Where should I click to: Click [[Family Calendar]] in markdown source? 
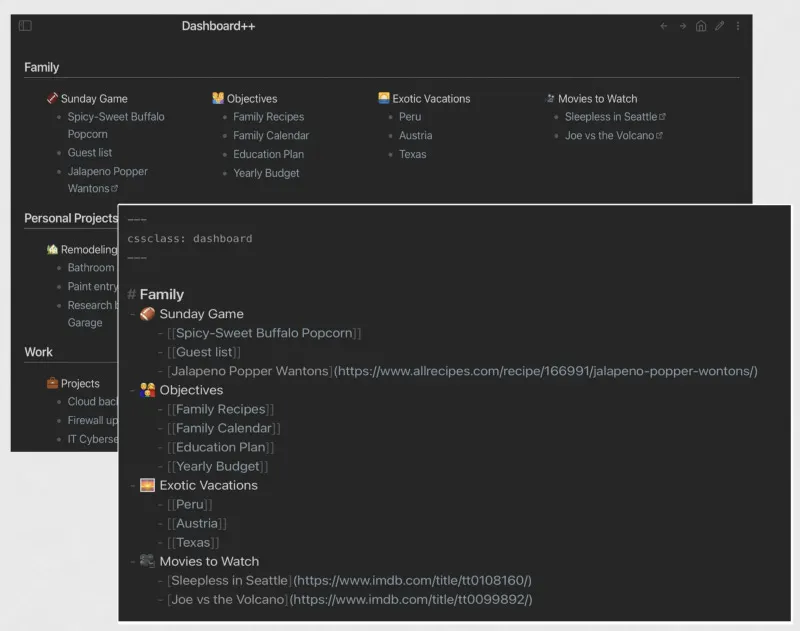point(223,428)
